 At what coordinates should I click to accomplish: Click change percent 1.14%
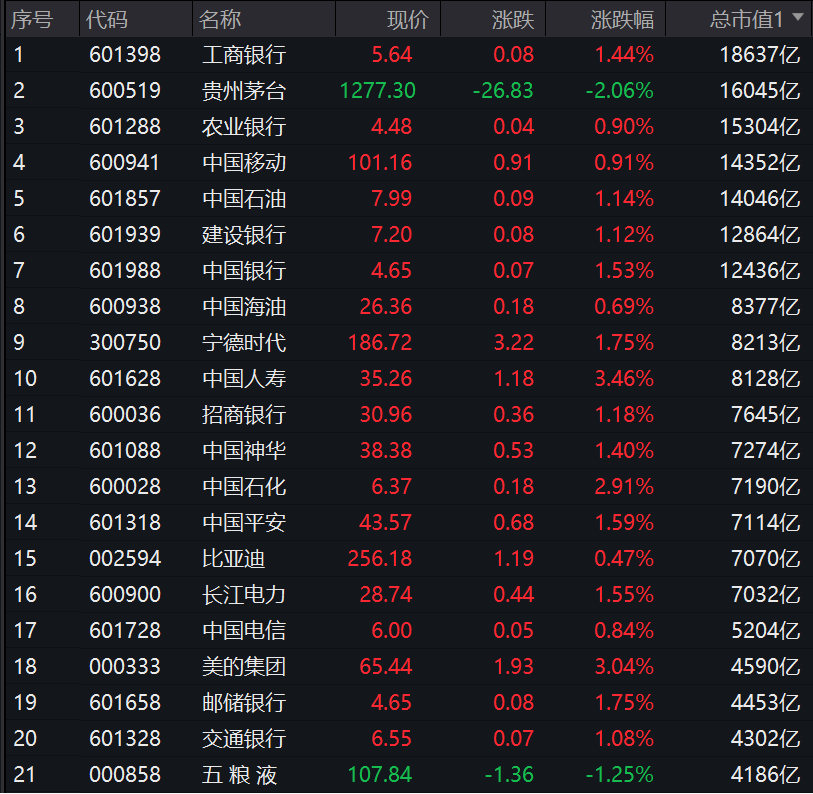[x=624, y=198]
